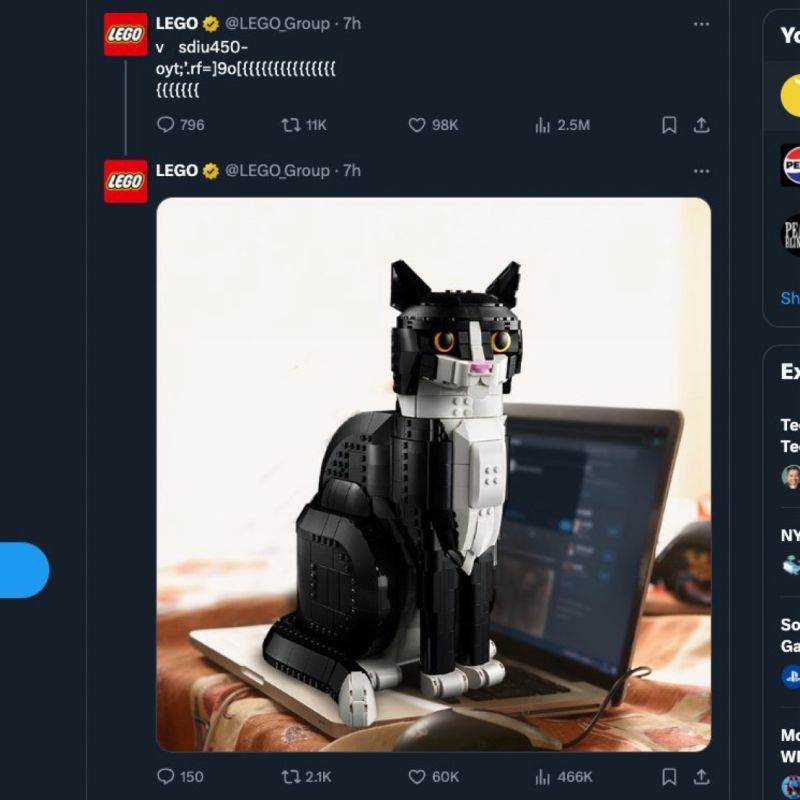The width and height of the screenshot is (800, 800).
Task: Repost the cat tweet with 2.1K reposts
Action: [291, 777]
